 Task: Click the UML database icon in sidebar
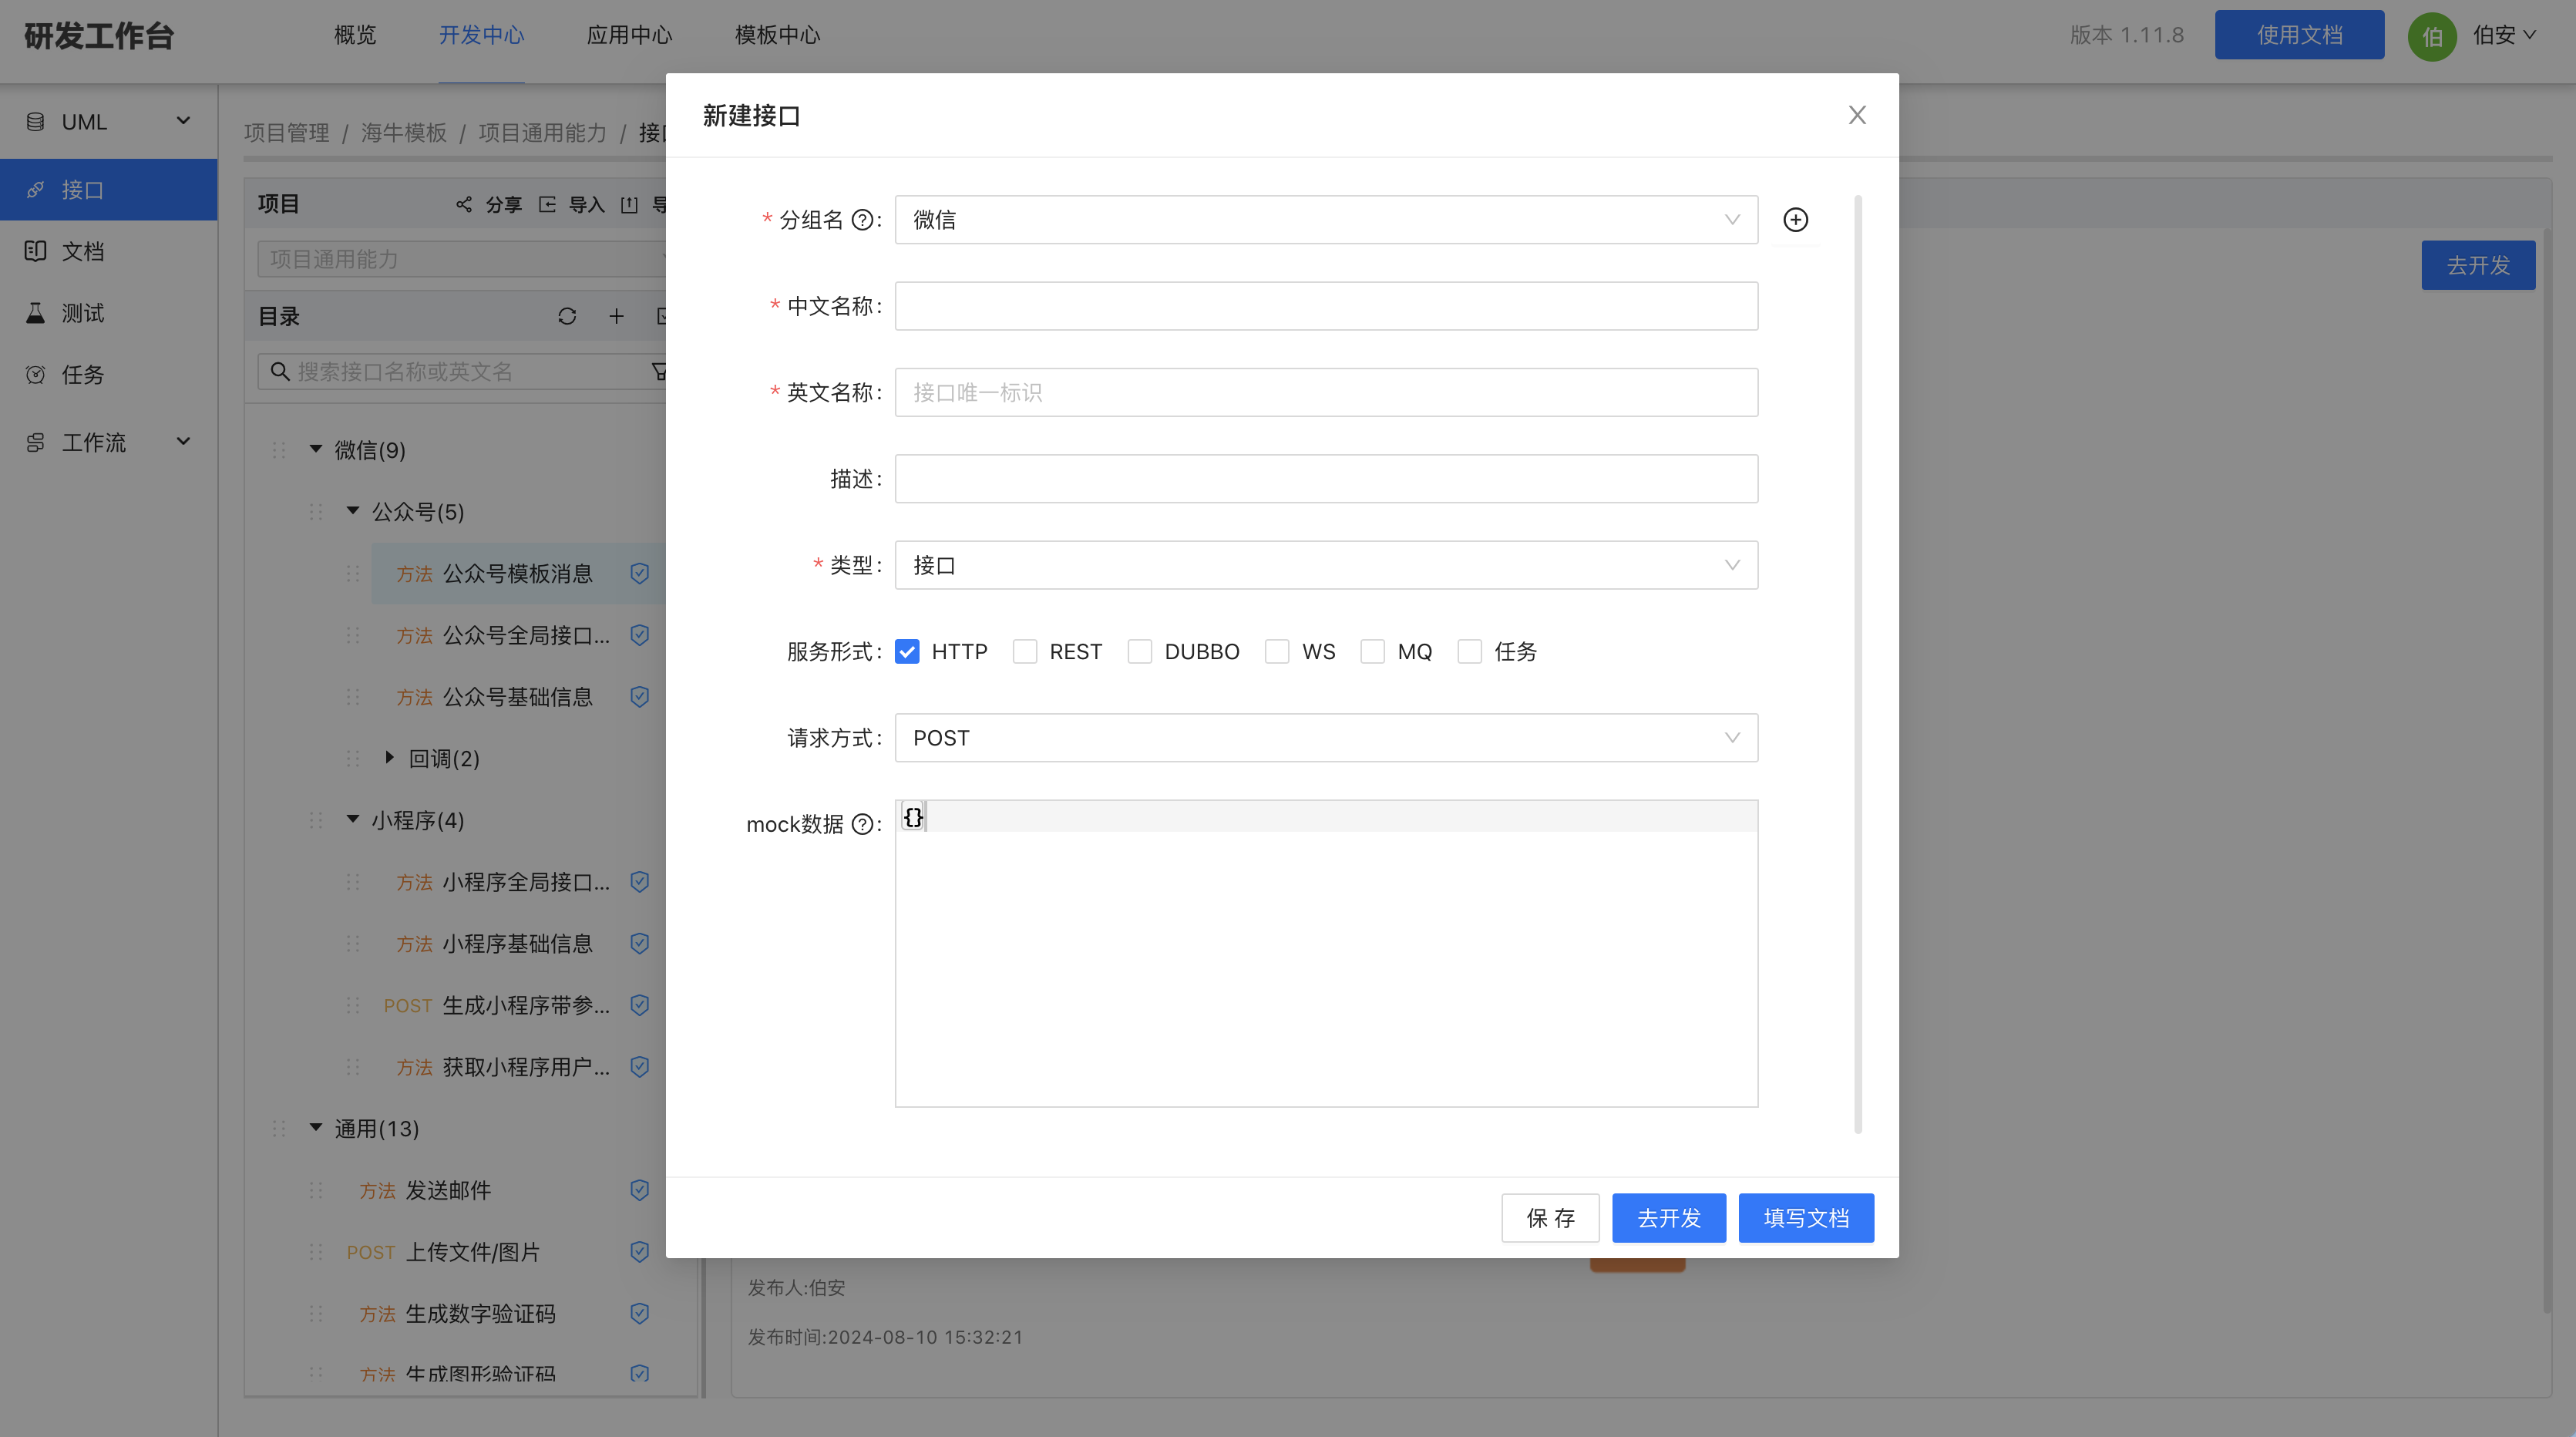(35, 122)
